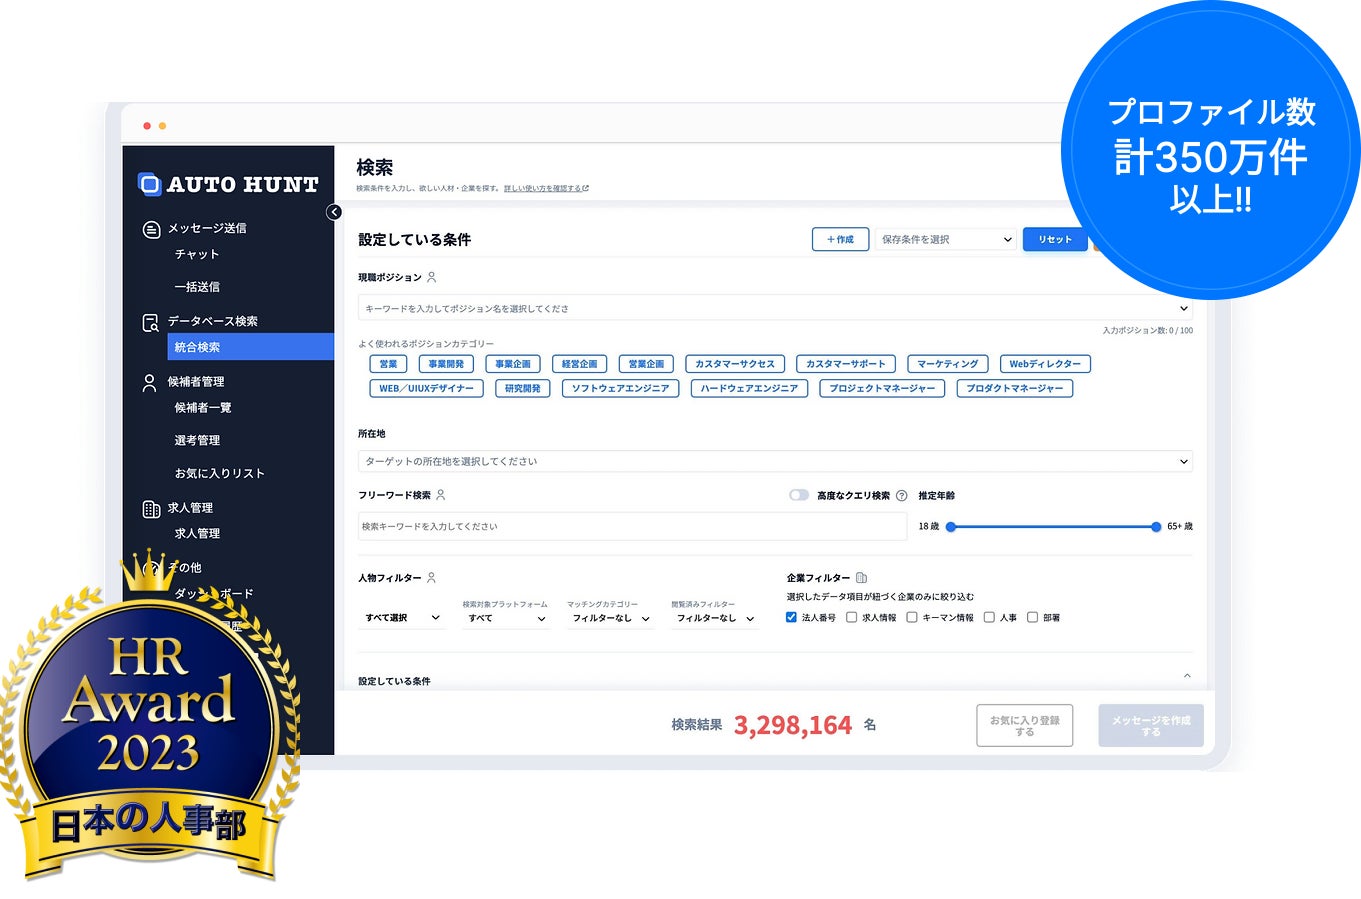Select the 営業企画 position category tag
The width and height of the screenshot is (1361, 899).
(x=646, y=364)
